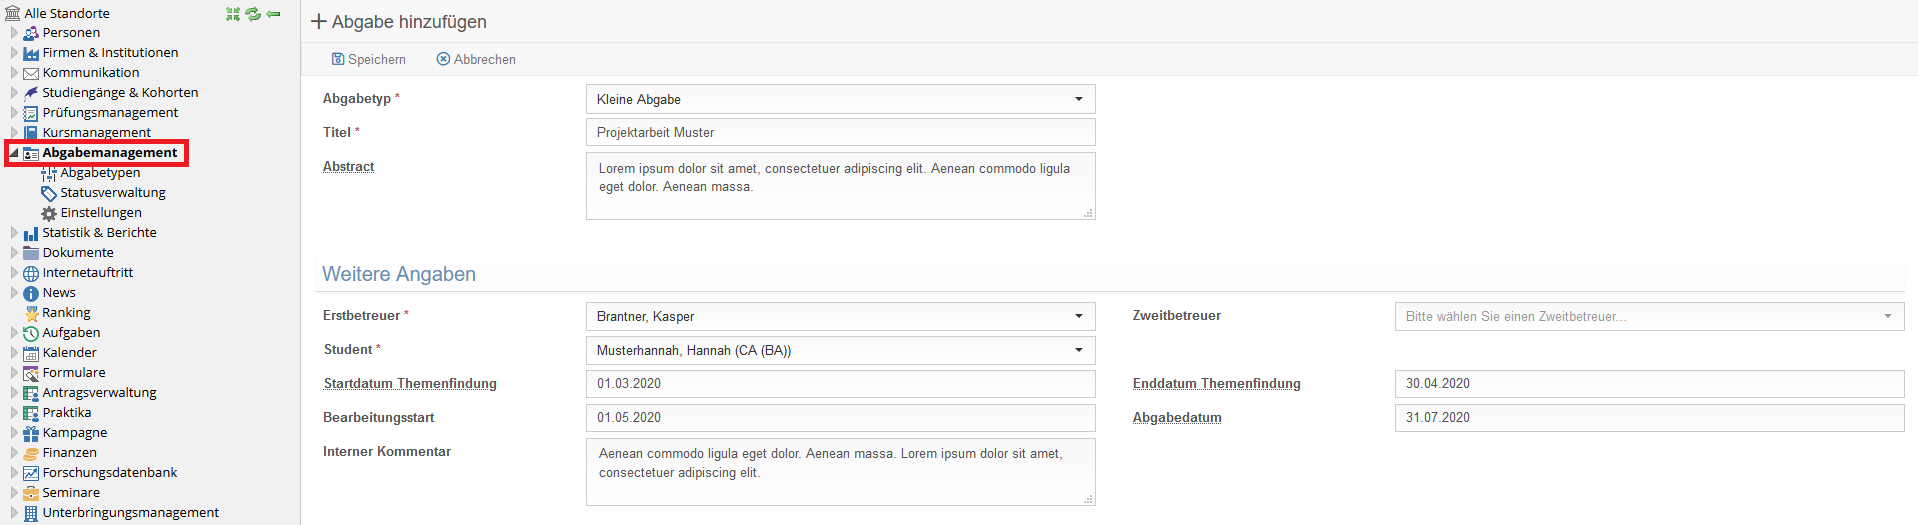
Task: Click into the Titel input field
Action: (x=840, y=132)
